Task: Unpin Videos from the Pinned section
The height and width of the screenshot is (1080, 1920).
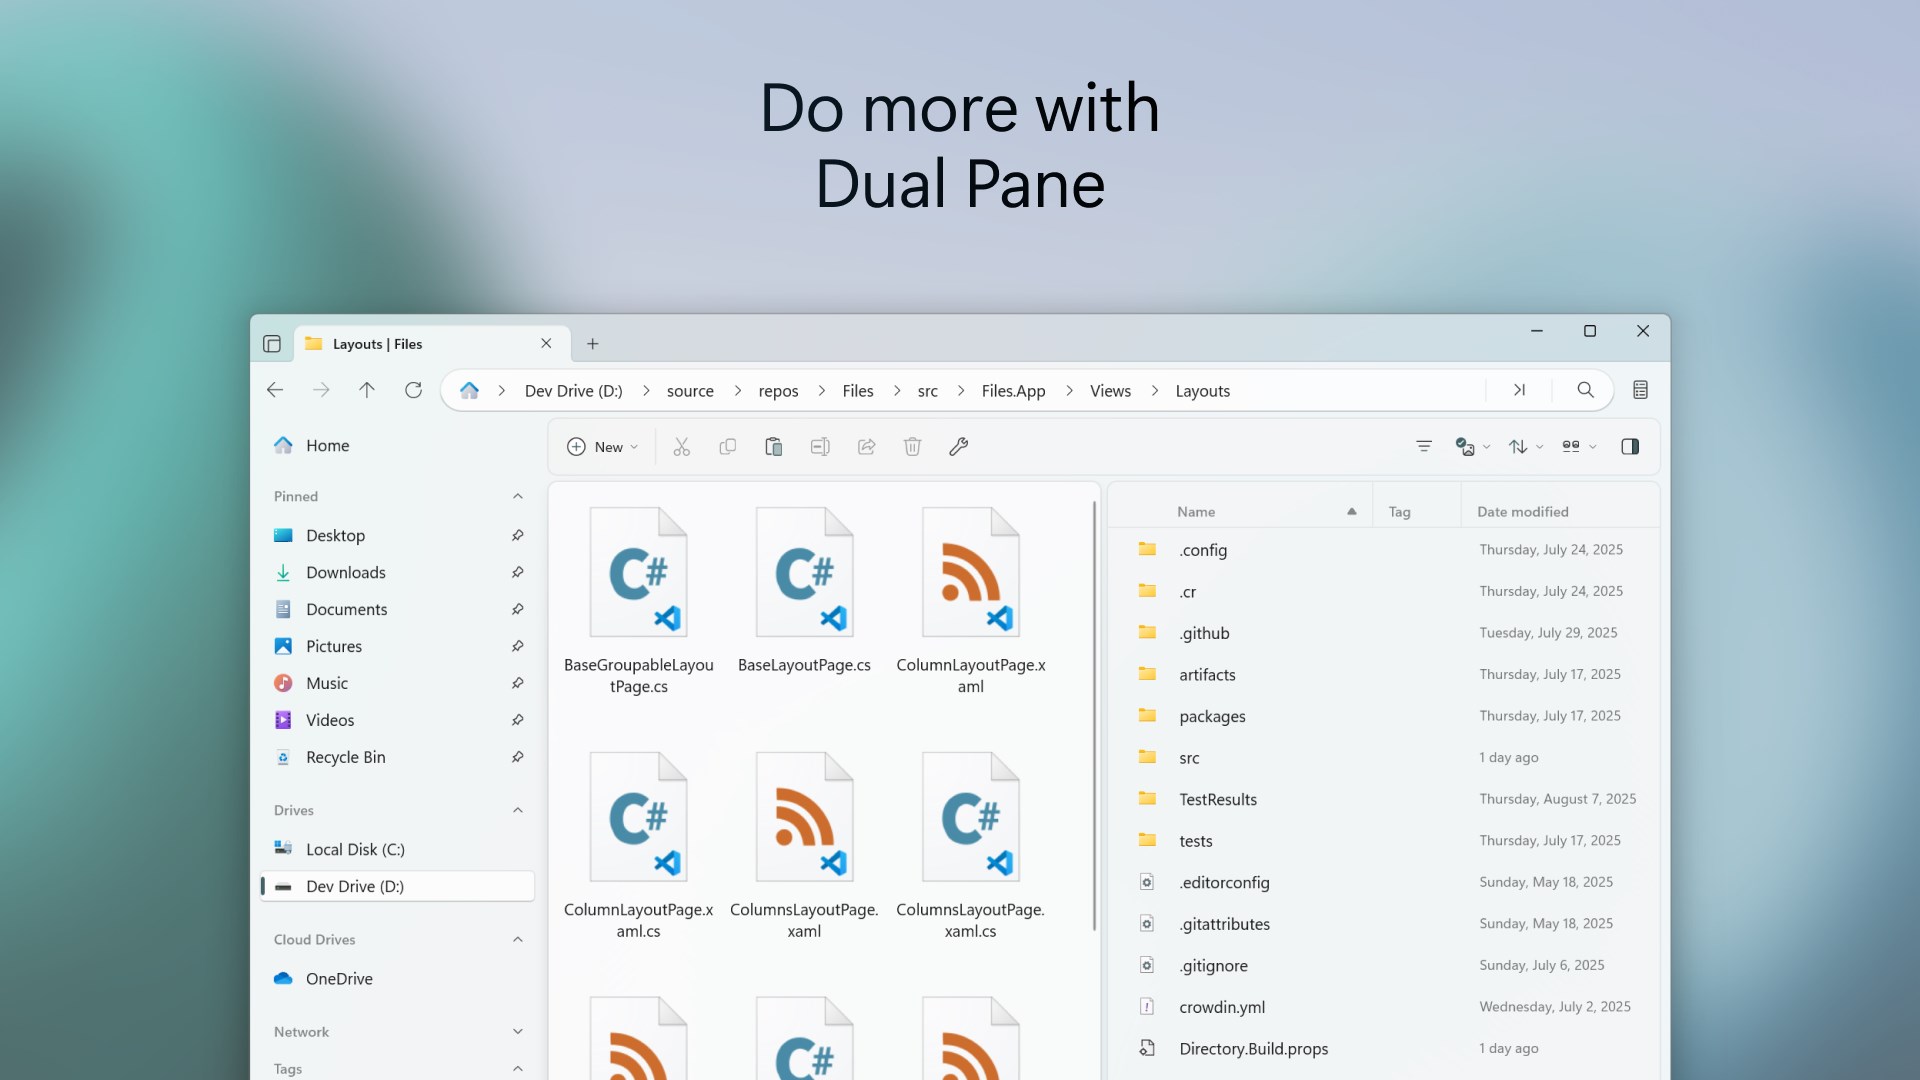Action: point(518,719)
